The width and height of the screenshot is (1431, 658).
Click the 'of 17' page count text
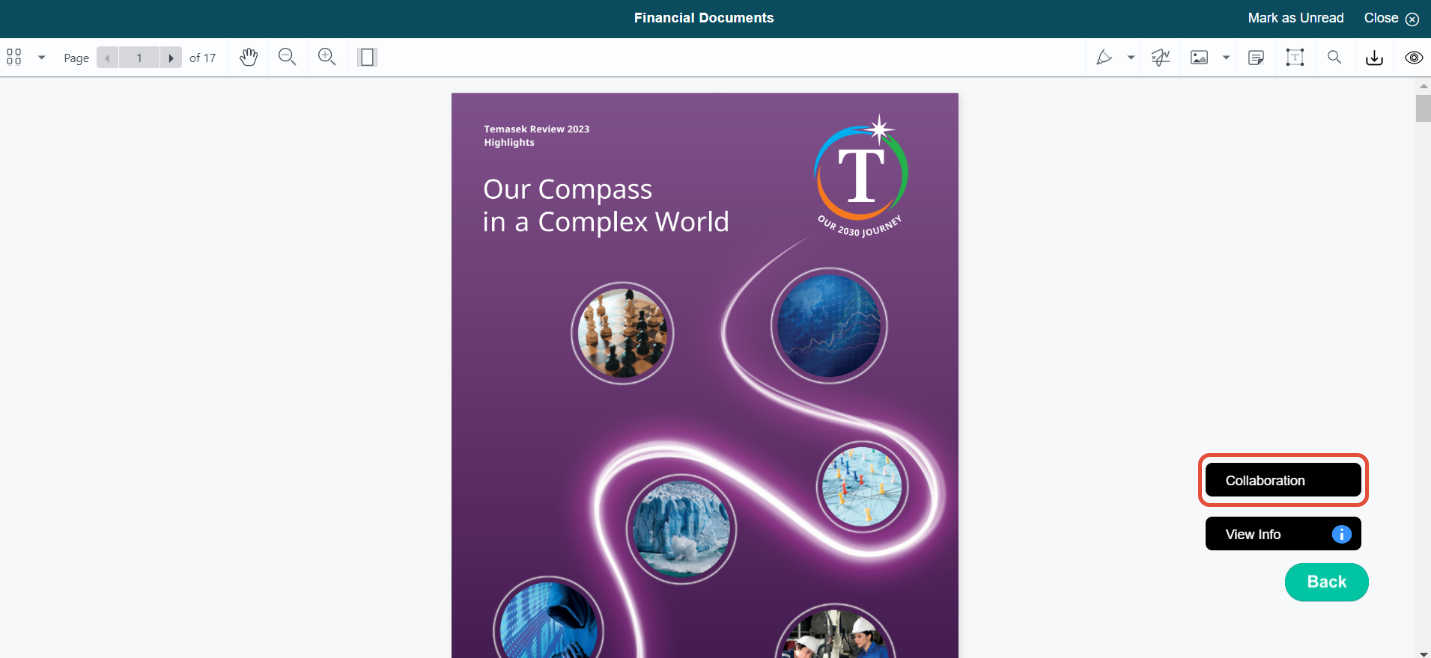tap(202, 58)
